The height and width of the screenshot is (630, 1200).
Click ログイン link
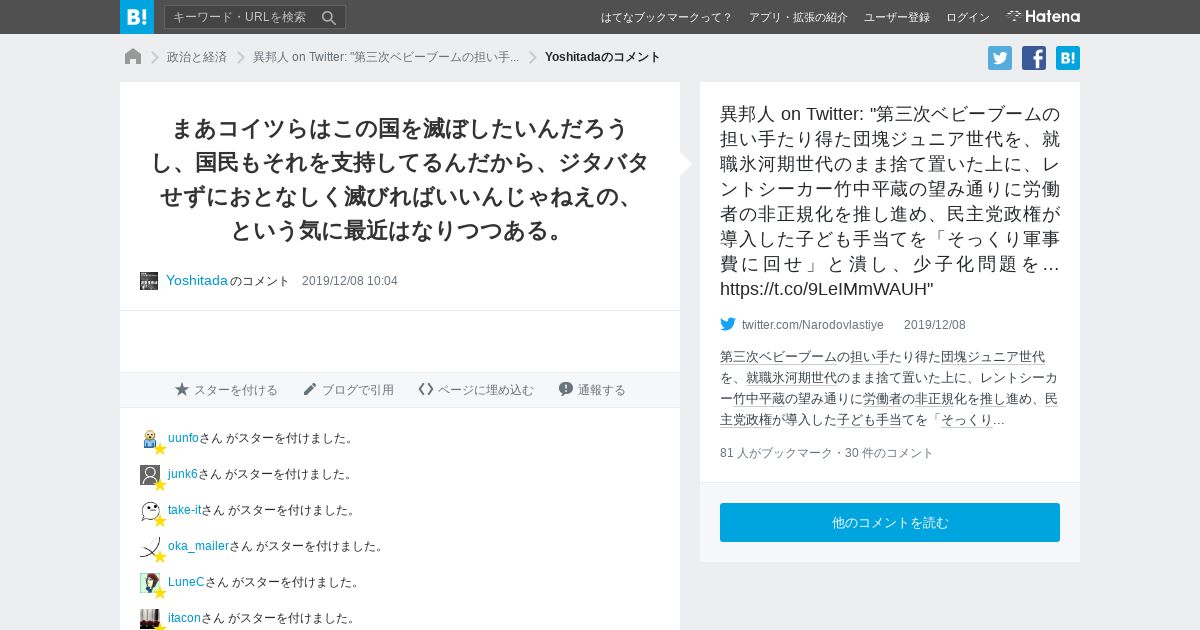pos(968,17)
